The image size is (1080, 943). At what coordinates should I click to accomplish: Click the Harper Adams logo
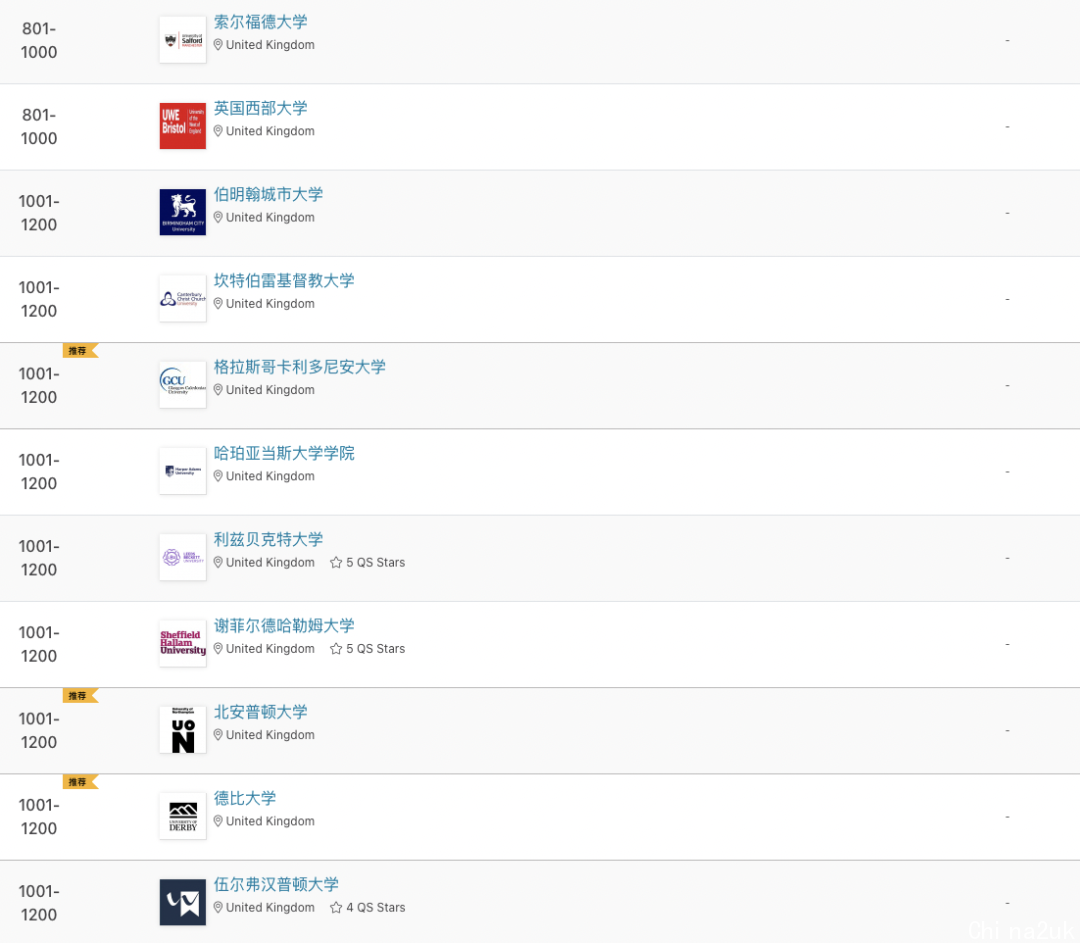click(x=183, y=471)
